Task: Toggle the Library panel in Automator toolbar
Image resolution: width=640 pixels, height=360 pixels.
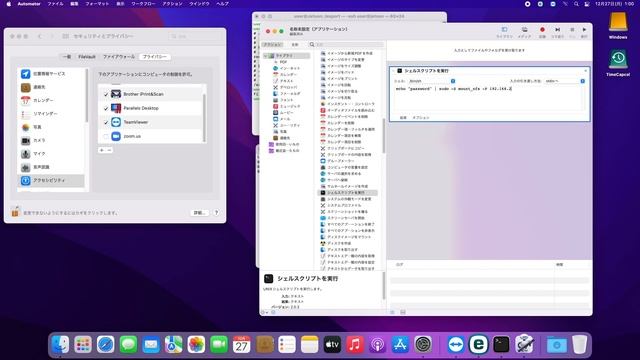Action: pos(504,30)
